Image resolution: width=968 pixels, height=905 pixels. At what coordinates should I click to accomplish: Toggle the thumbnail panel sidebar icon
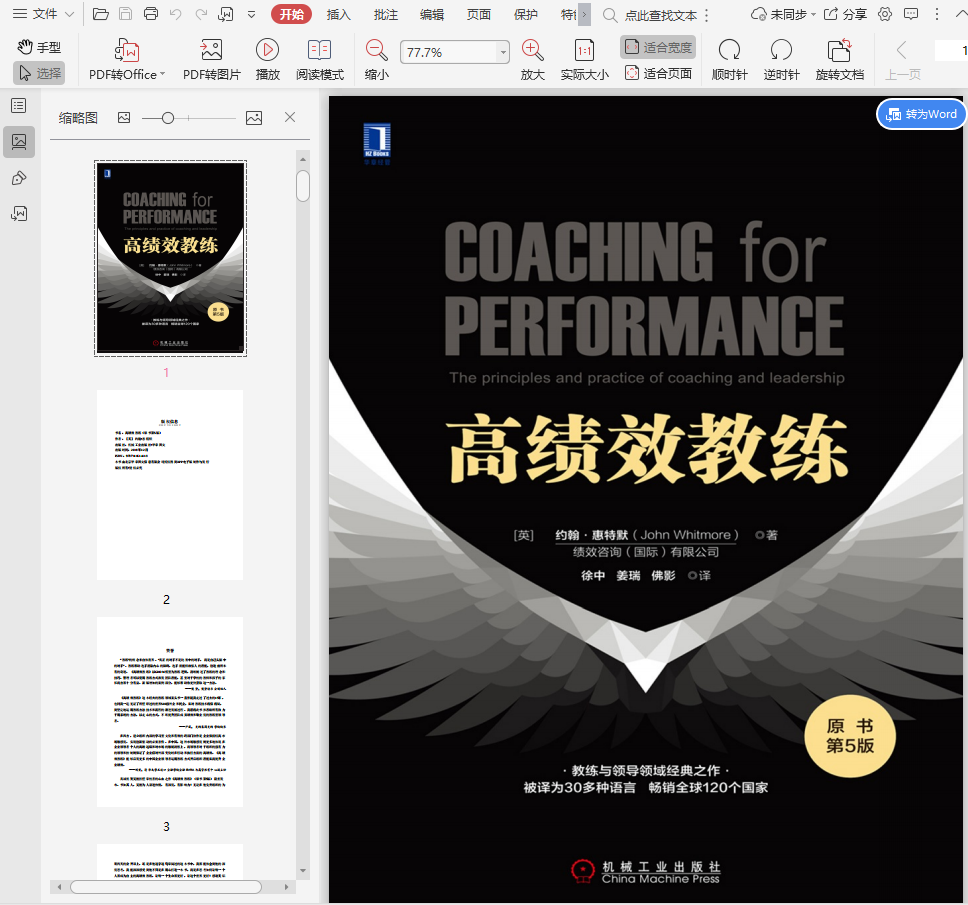(19, 142)
